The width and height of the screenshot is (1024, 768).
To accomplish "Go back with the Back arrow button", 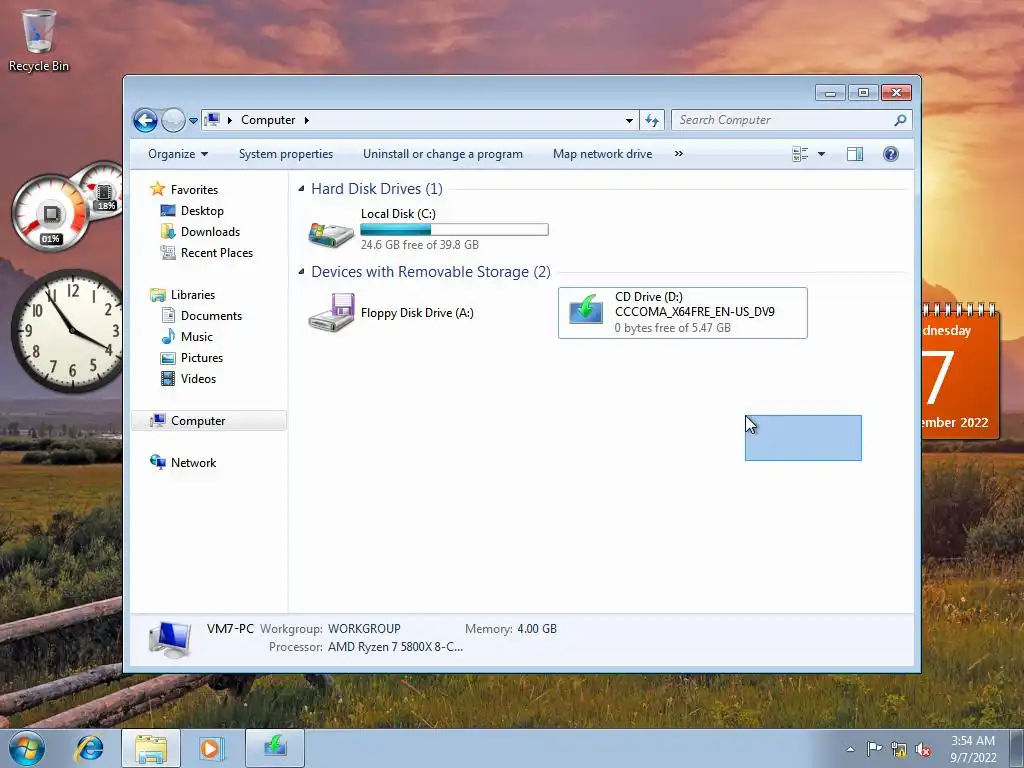I will click(x=145, y=120).
